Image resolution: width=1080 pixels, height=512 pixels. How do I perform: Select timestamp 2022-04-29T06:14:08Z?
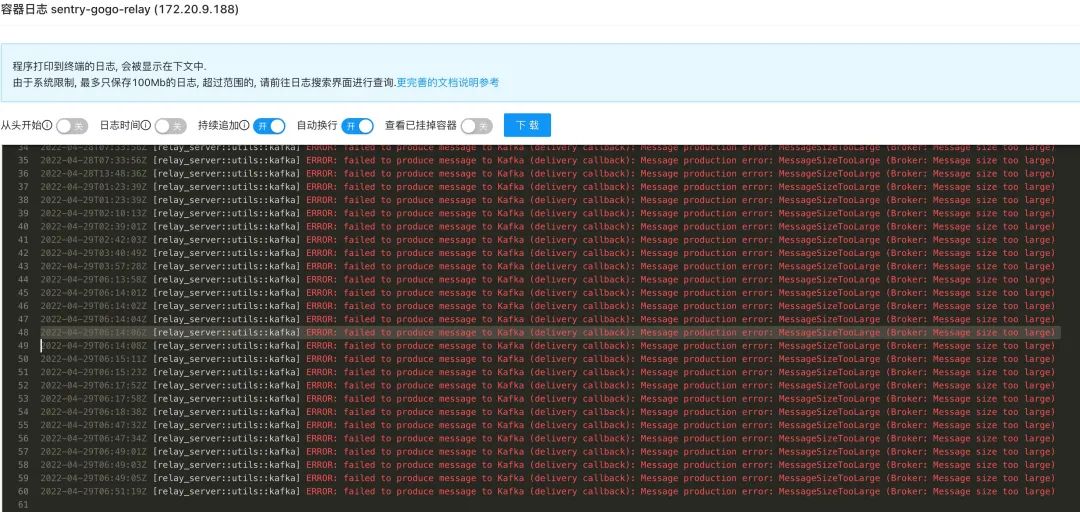pos(93,345)
